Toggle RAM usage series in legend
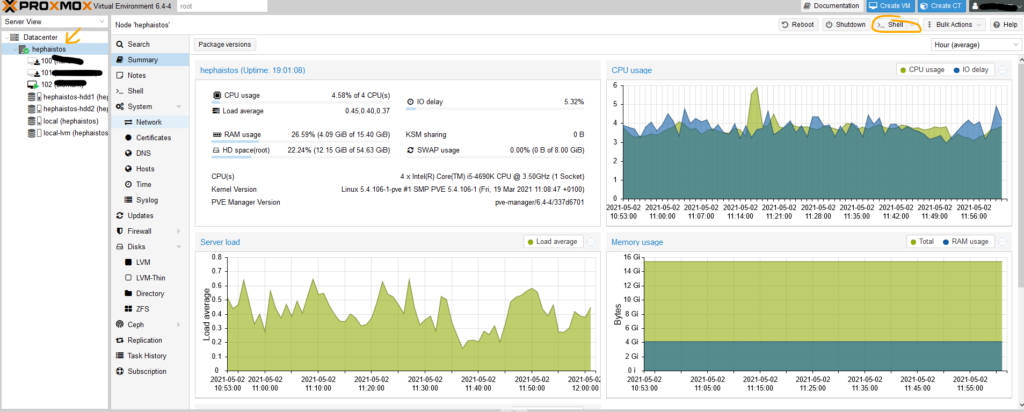The height and width of the screenshot is (412, 1024). 966,242
